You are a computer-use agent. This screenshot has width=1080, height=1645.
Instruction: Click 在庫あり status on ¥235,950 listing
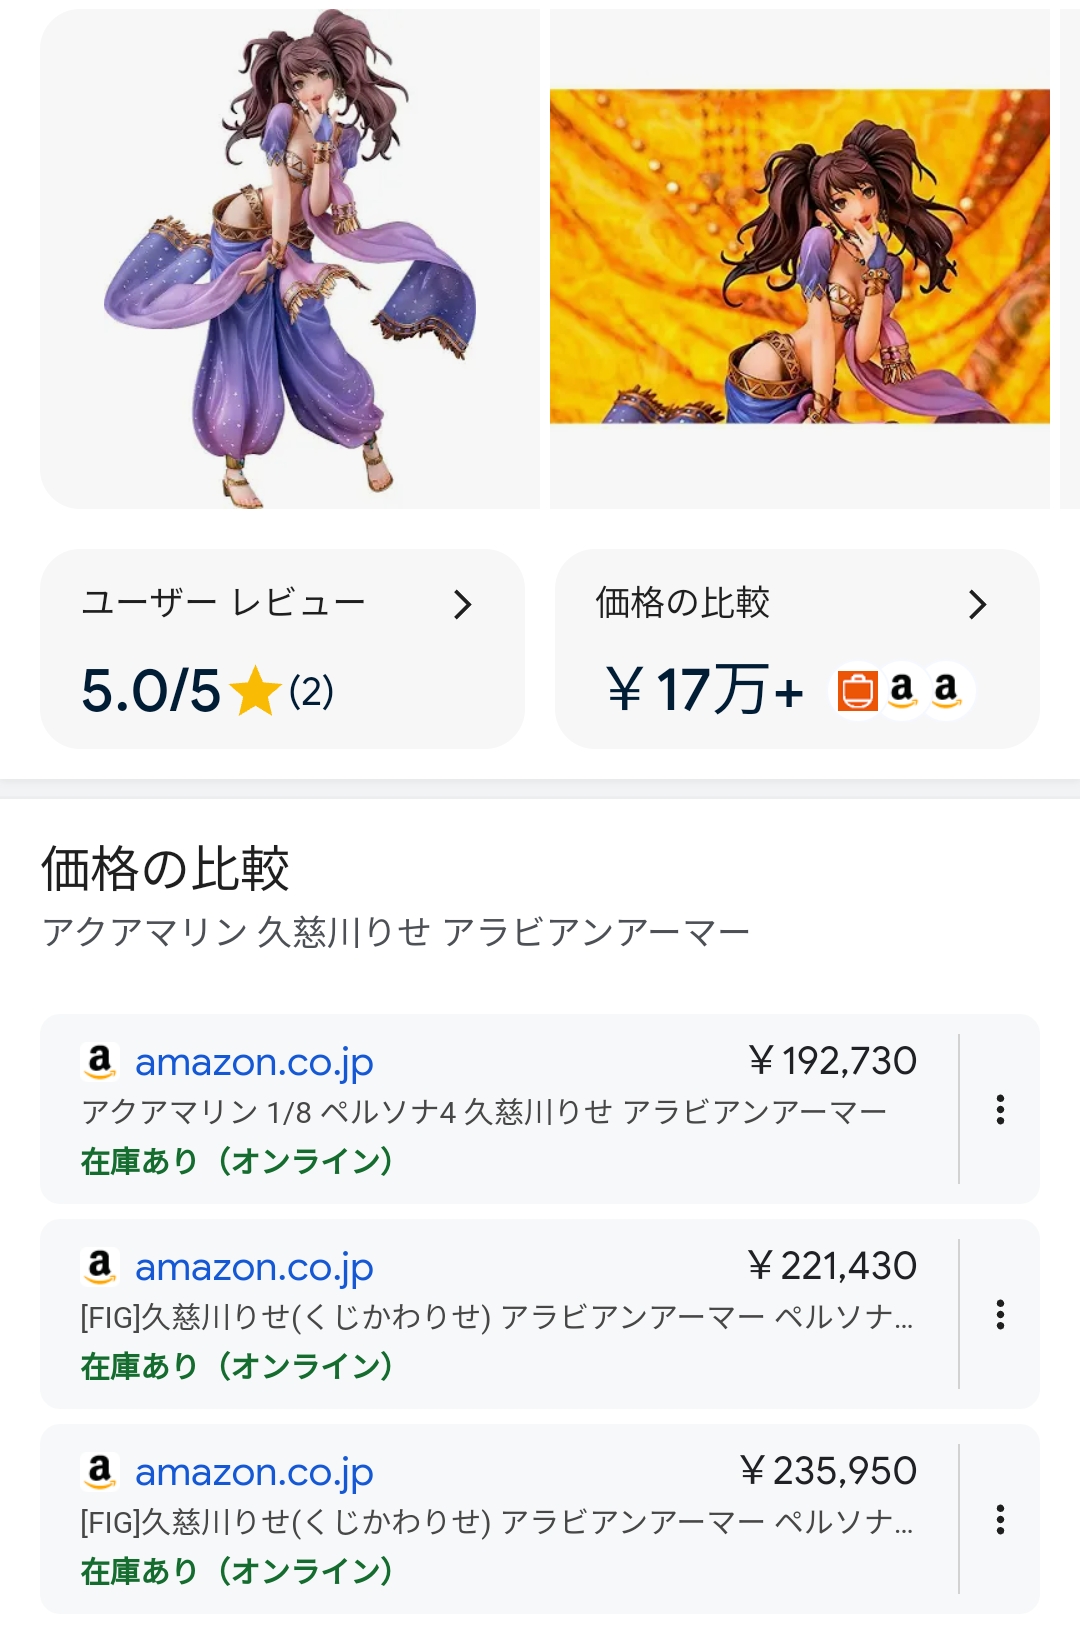(x=237, y=1571)
